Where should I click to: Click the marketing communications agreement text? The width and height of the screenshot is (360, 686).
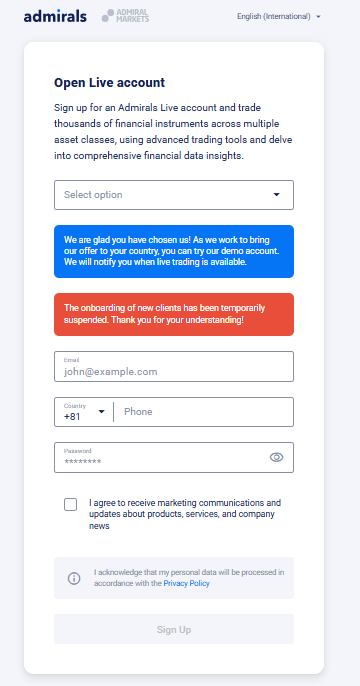185,514
